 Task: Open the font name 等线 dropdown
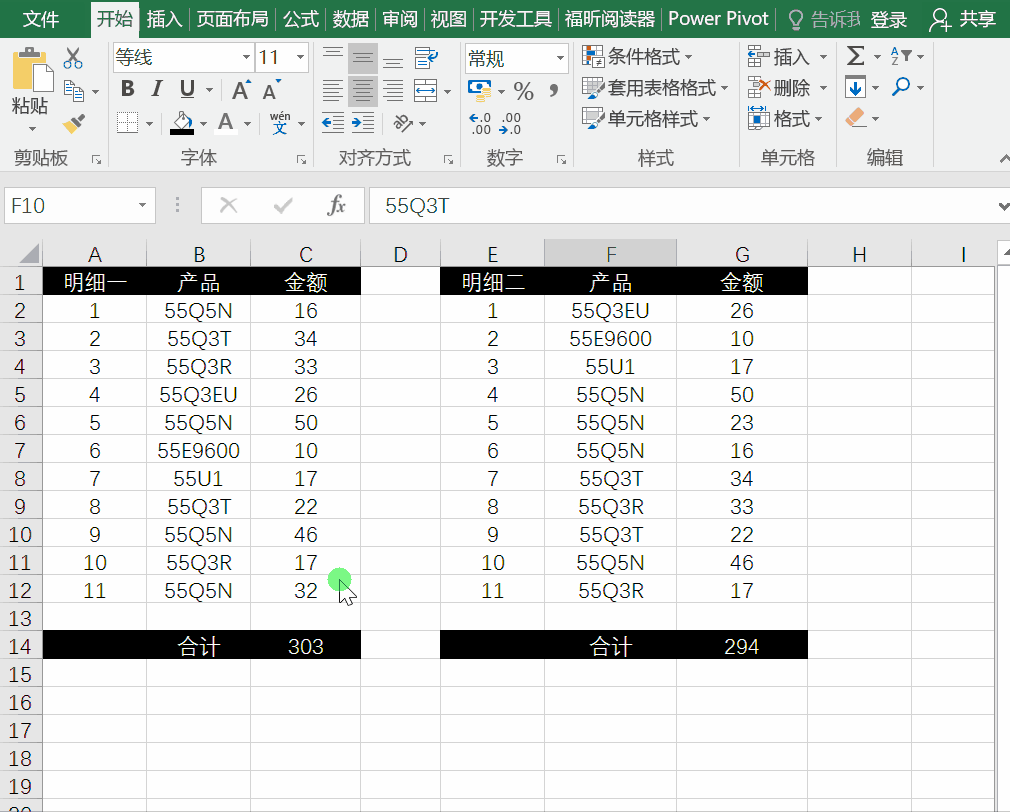coord(246,57)
